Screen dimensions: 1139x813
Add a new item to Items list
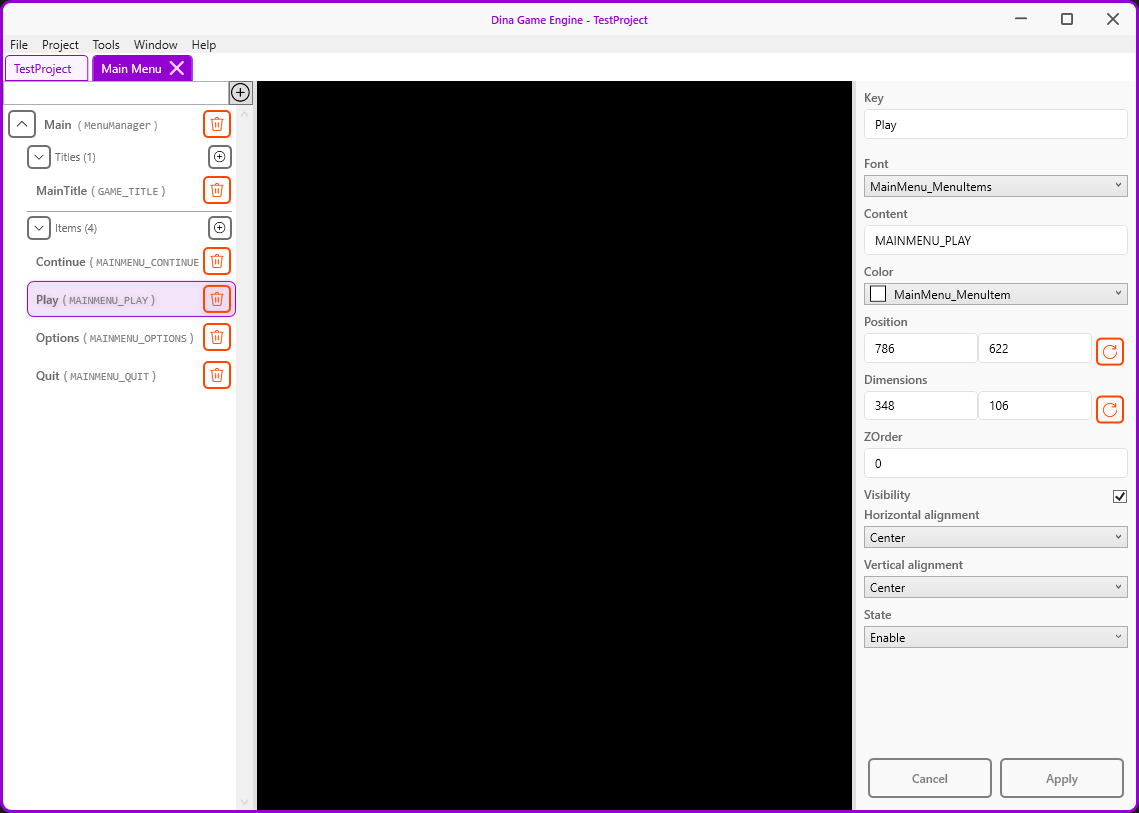pos(220,227)
